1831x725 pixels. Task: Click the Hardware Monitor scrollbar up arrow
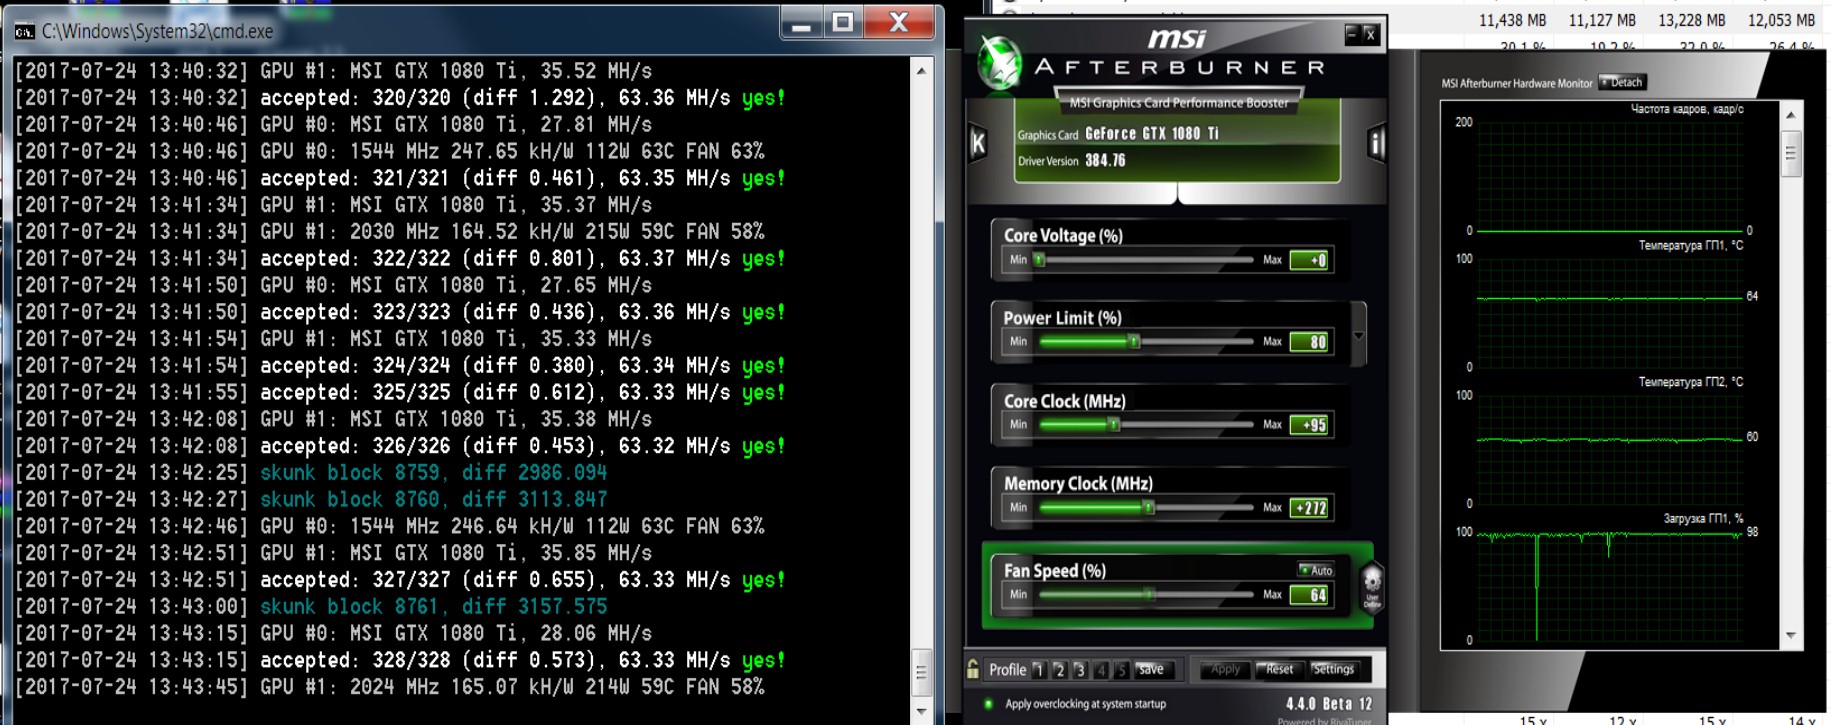coord(1790,115)
